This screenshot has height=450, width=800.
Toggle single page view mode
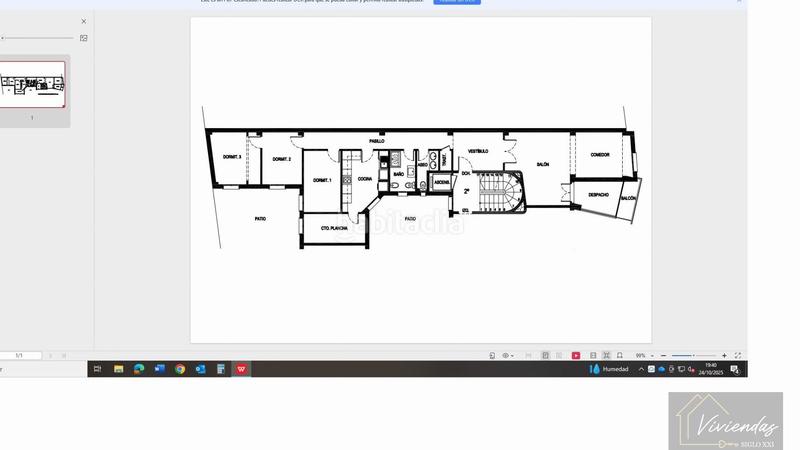tap(545, 355)
